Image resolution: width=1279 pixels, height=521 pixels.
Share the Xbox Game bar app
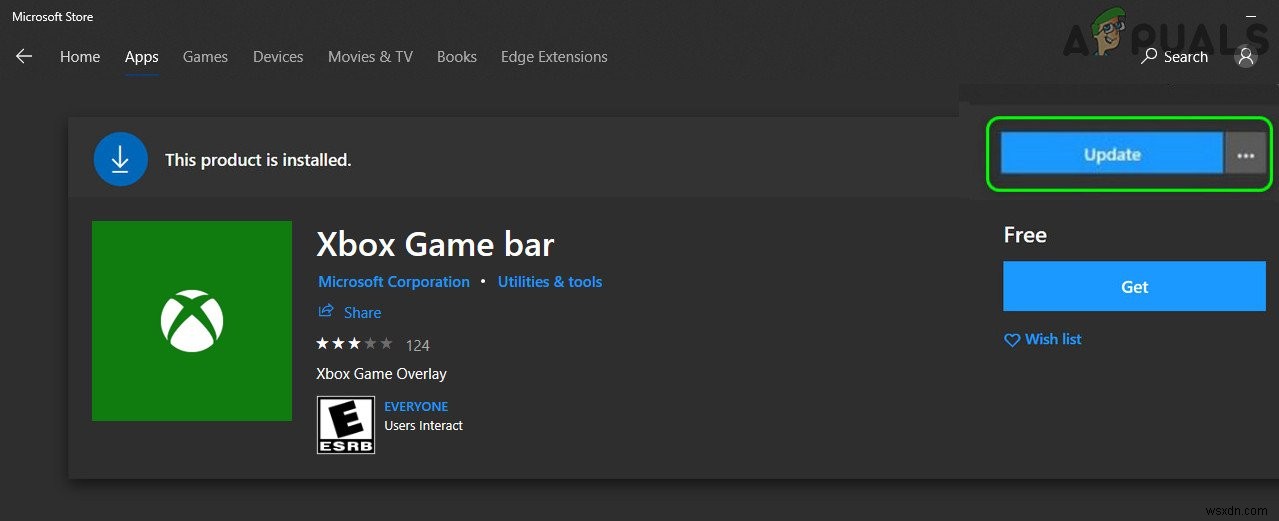coord(350,313)
